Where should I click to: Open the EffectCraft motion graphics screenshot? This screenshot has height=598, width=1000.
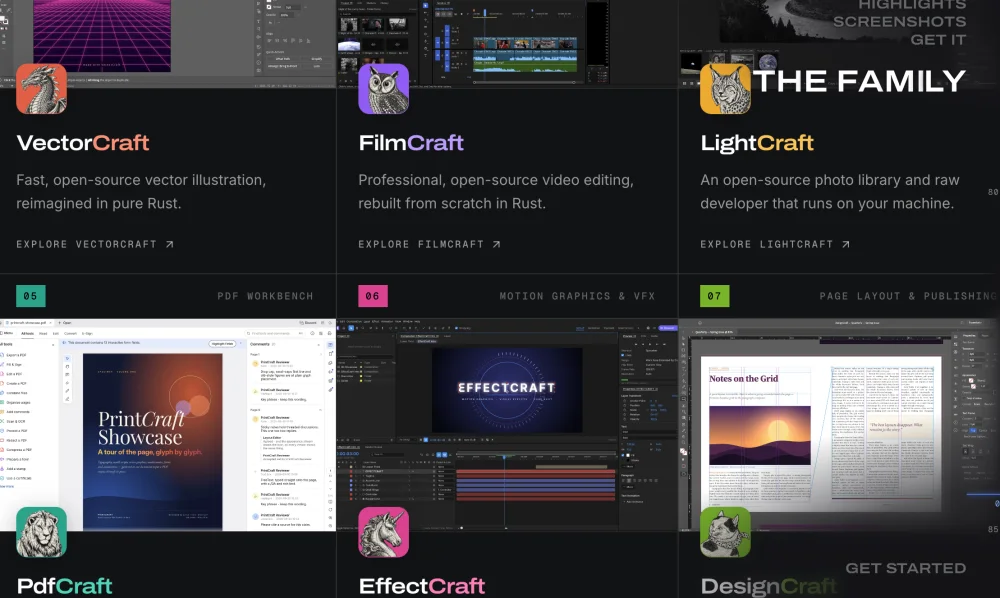[x=507, y=425]
